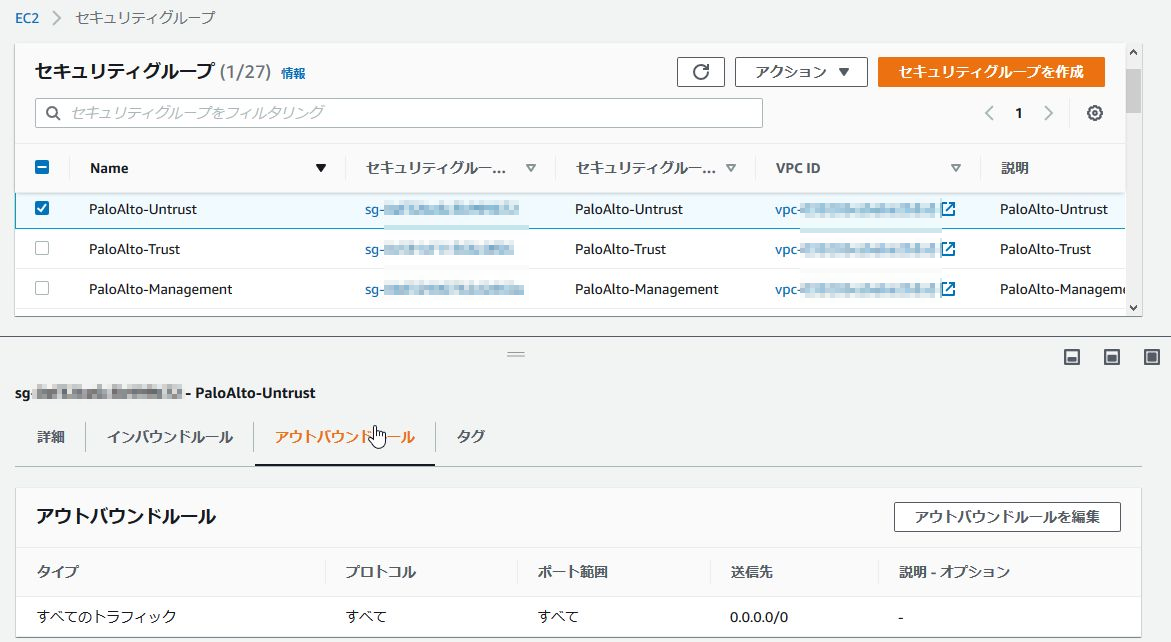Open the Name column sort dropdown
This screenshot has height=642, width=1171.
click(322, 167)
